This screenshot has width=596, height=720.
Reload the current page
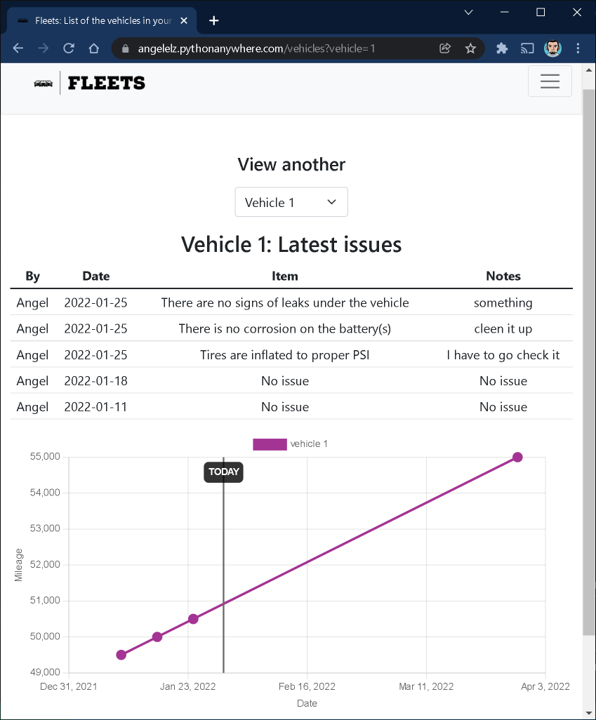pos(69,48)
